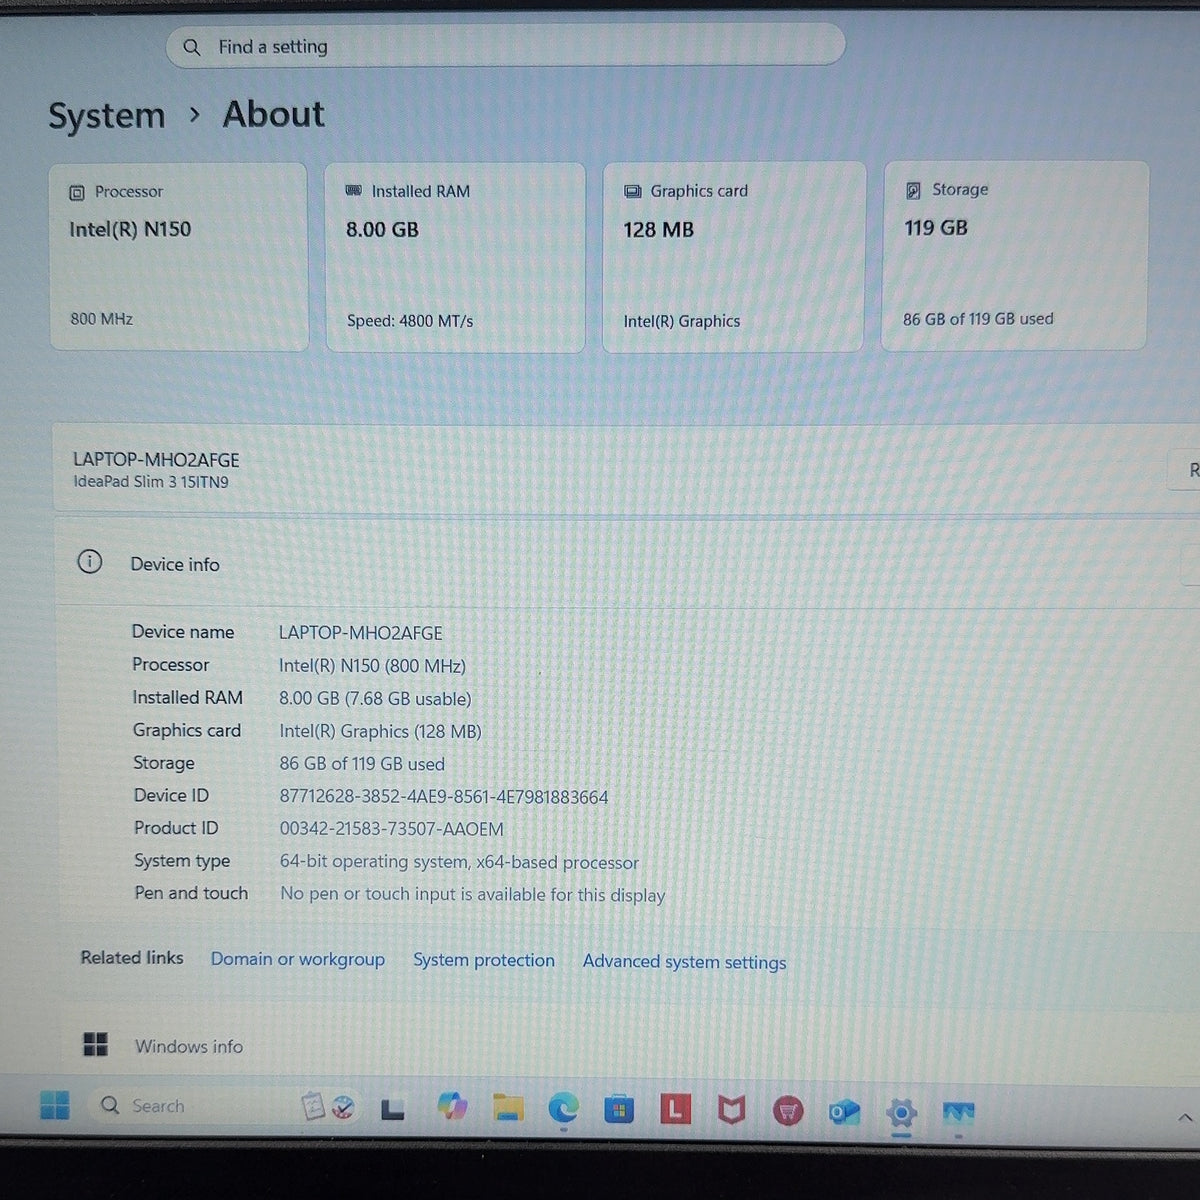Show hidden icons chevron in system tray

point(1185,1117)
